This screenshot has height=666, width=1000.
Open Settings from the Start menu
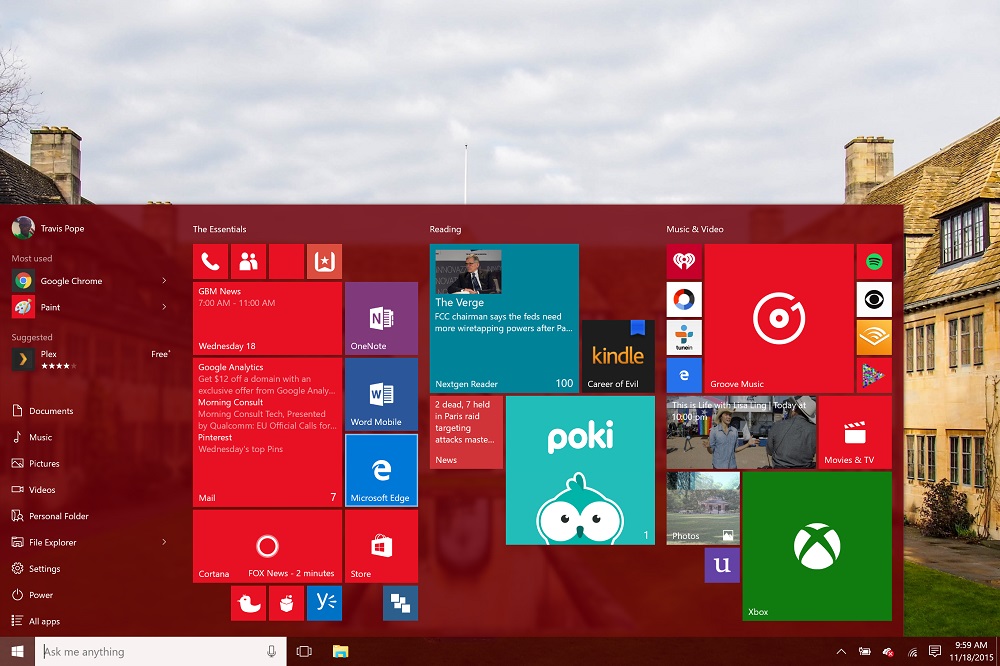(44, 569)
